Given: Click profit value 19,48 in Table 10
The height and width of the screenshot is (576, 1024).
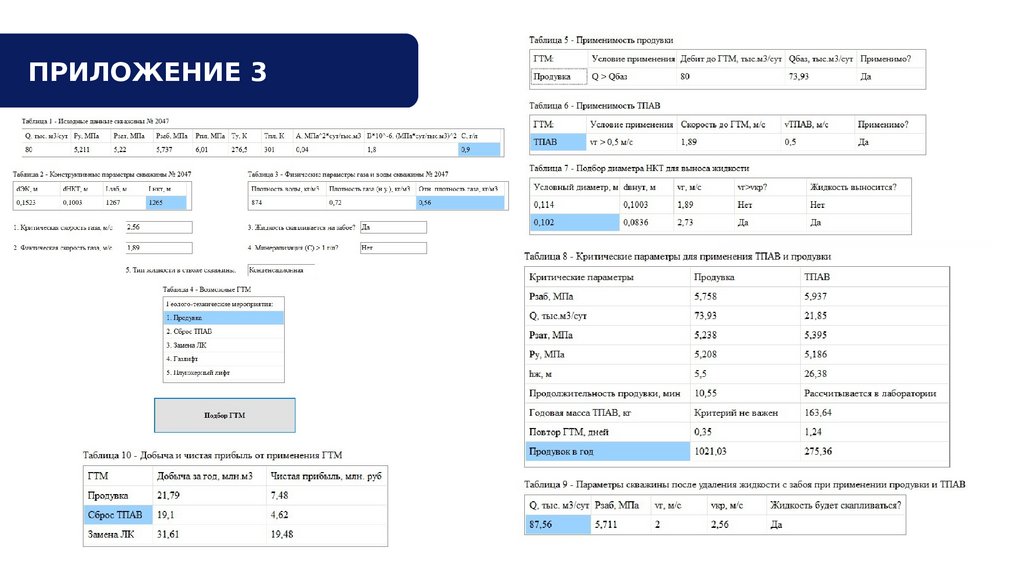Looking at the screenshot, I should click(x=281, y=534).
